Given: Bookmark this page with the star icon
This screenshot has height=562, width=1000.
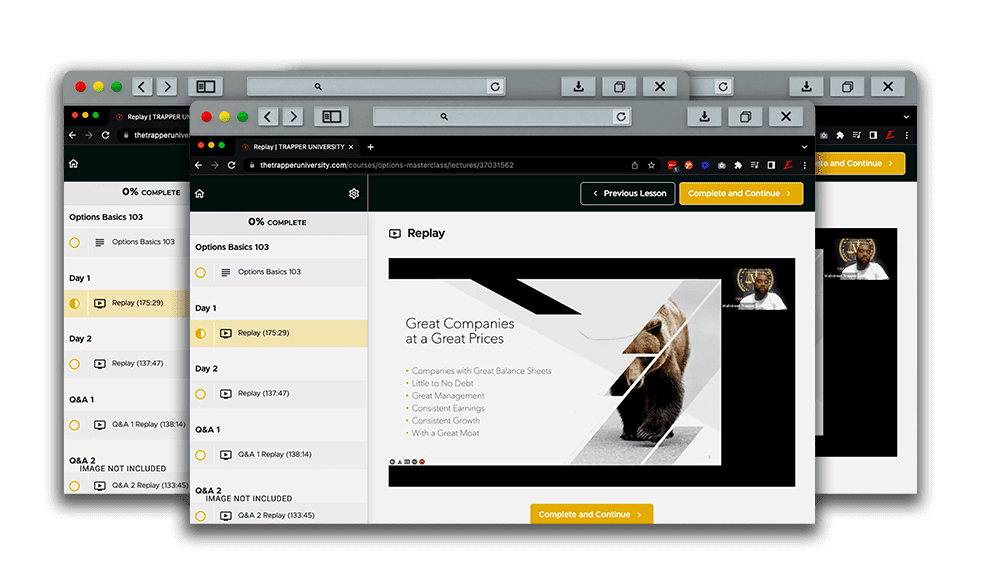Looking at the screenshot, I should 651,165.
